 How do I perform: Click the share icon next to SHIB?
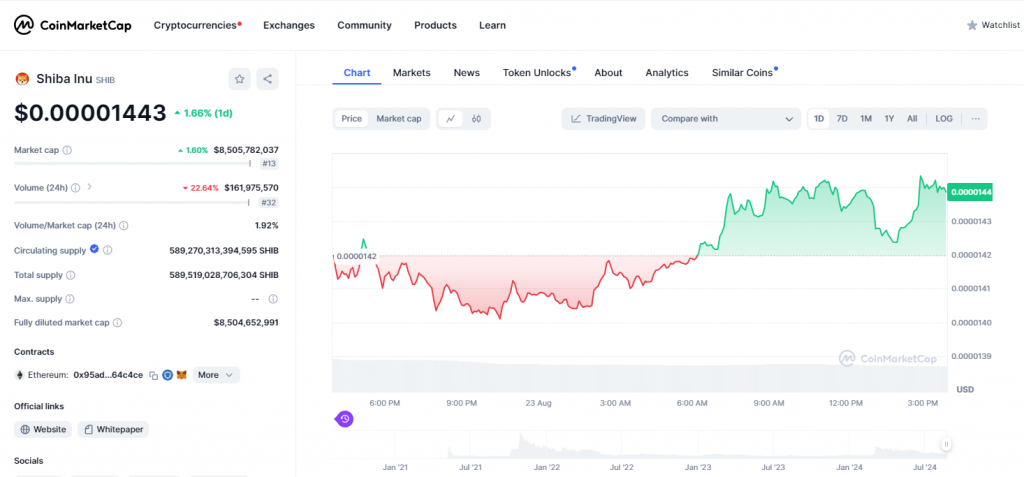pos(267,79)
